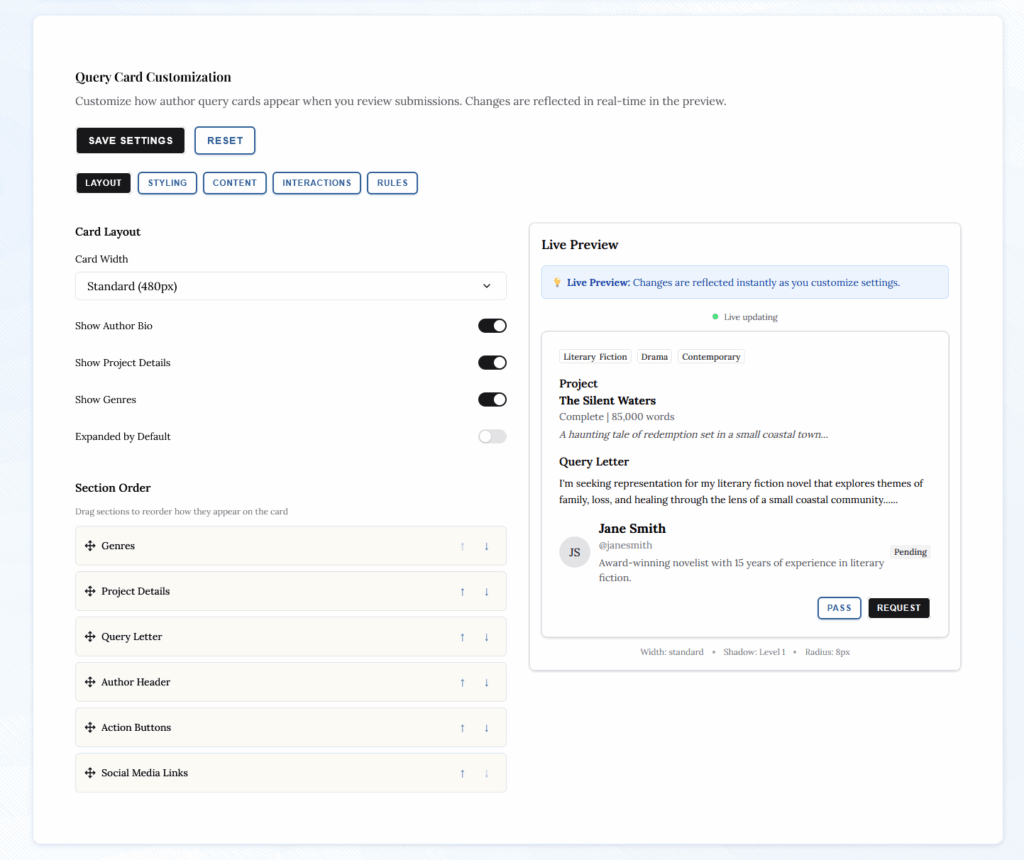Switch to the Styling tab

167,183
